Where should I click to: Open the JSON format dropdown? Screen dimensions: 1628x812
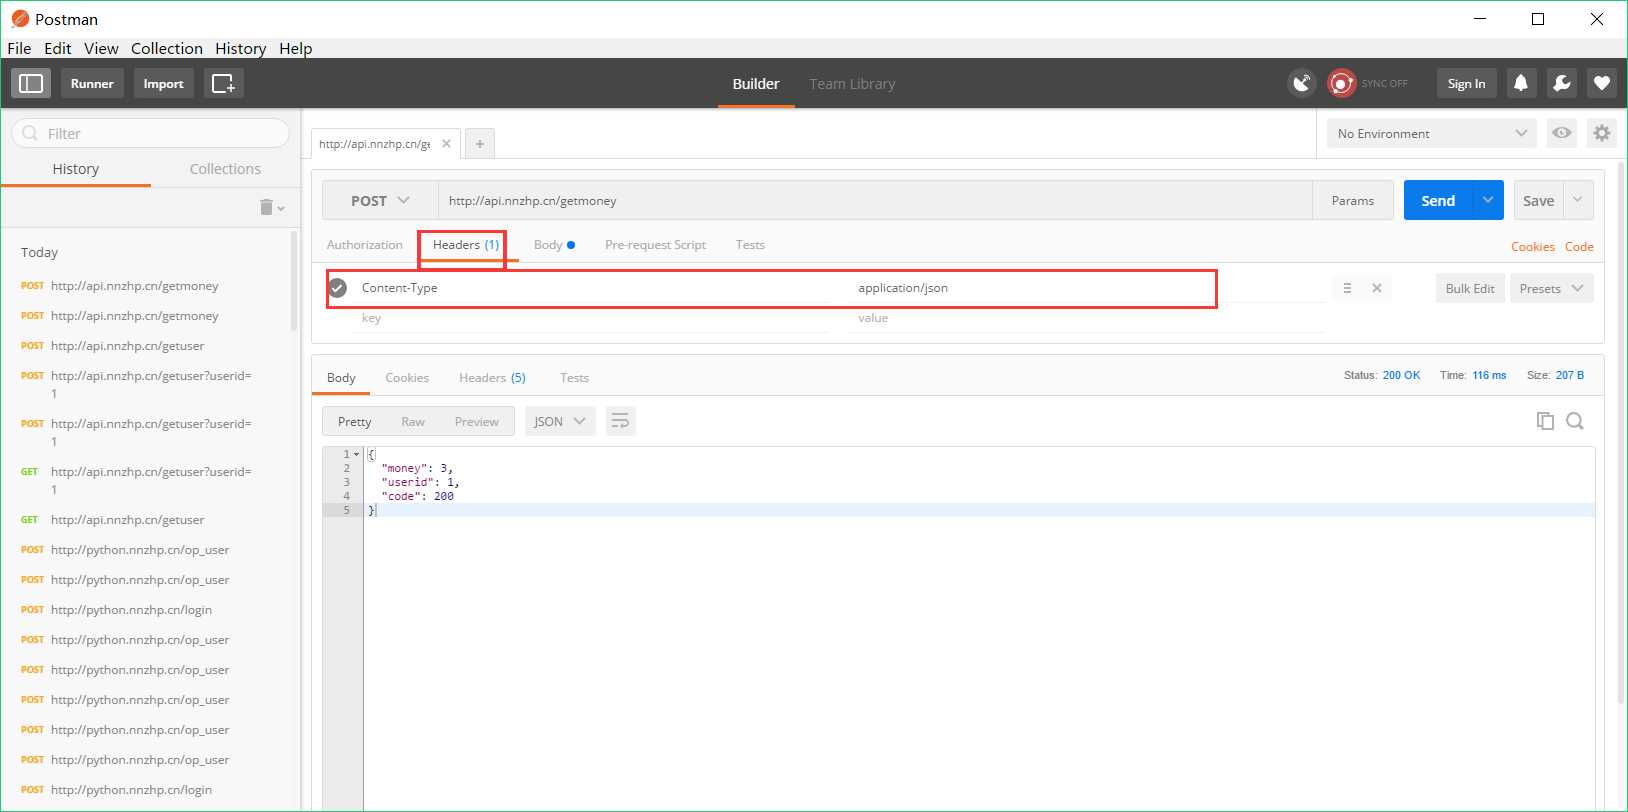tap(560, 421)
